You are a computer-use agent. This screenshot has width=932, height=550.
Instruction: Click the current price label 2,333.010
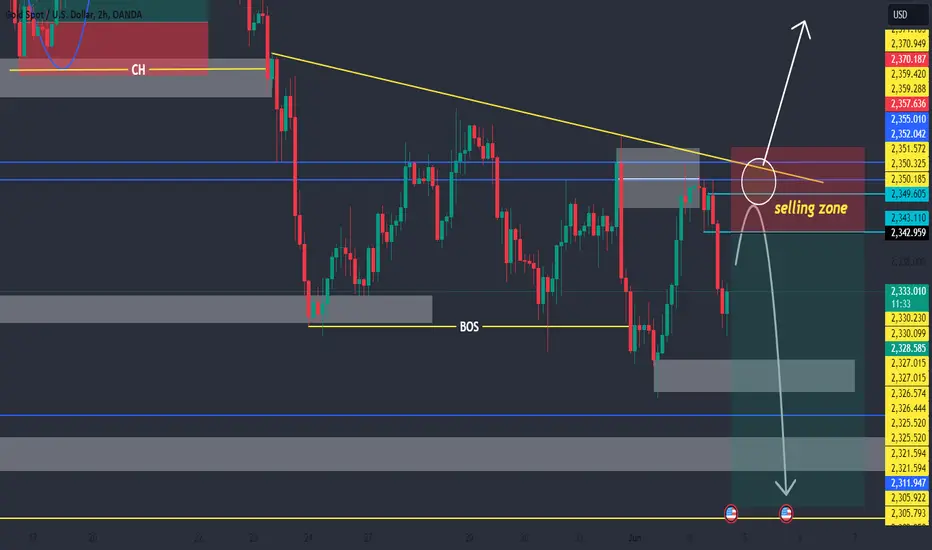[907, 297]
